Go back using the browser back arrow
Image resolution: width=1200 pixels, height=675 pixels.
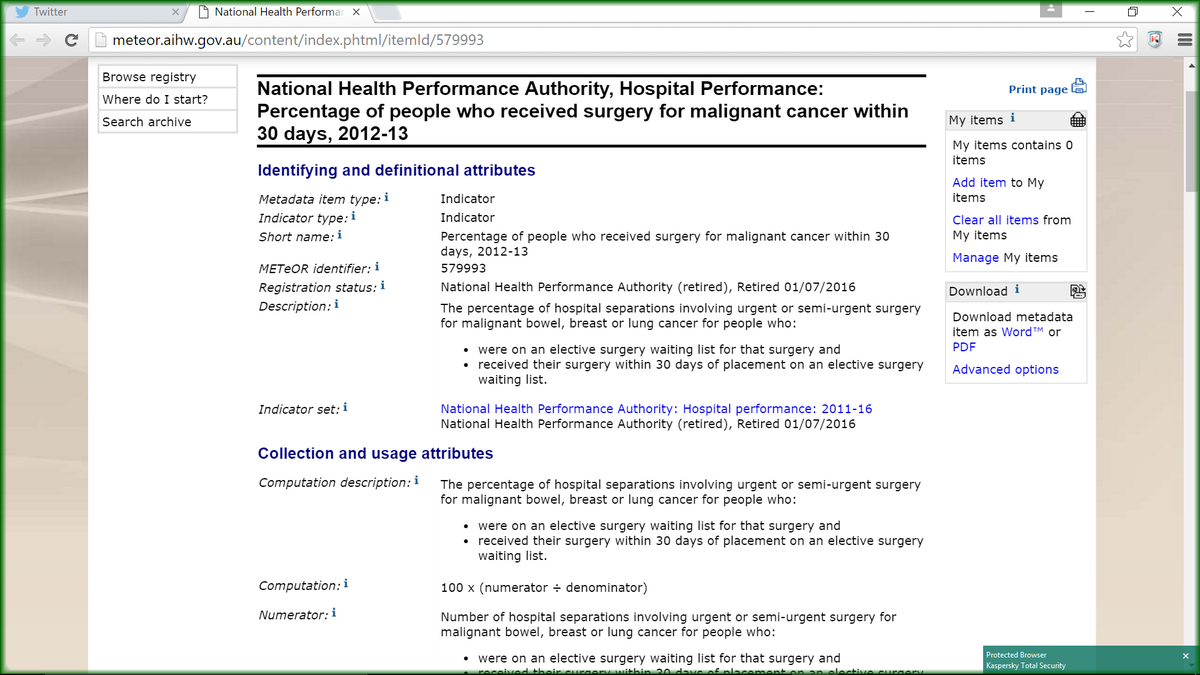pyautogui.click(x=18, y=40)
